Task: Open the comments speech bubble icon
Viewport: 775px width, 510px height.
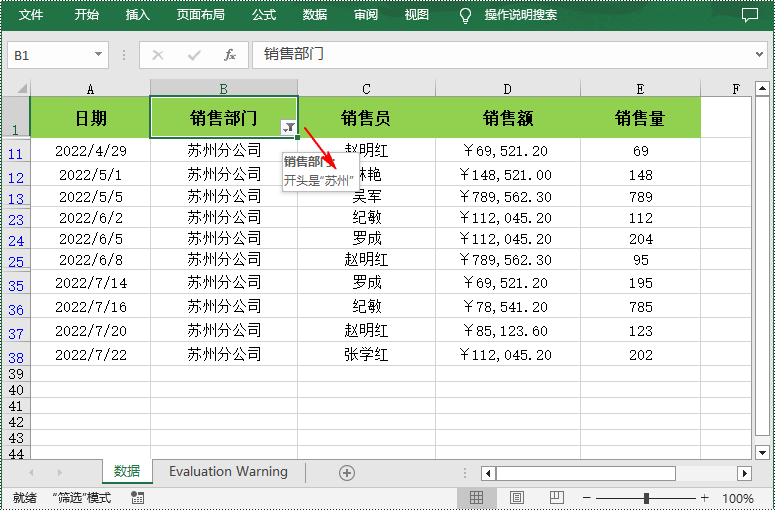Action: [749, 15]
